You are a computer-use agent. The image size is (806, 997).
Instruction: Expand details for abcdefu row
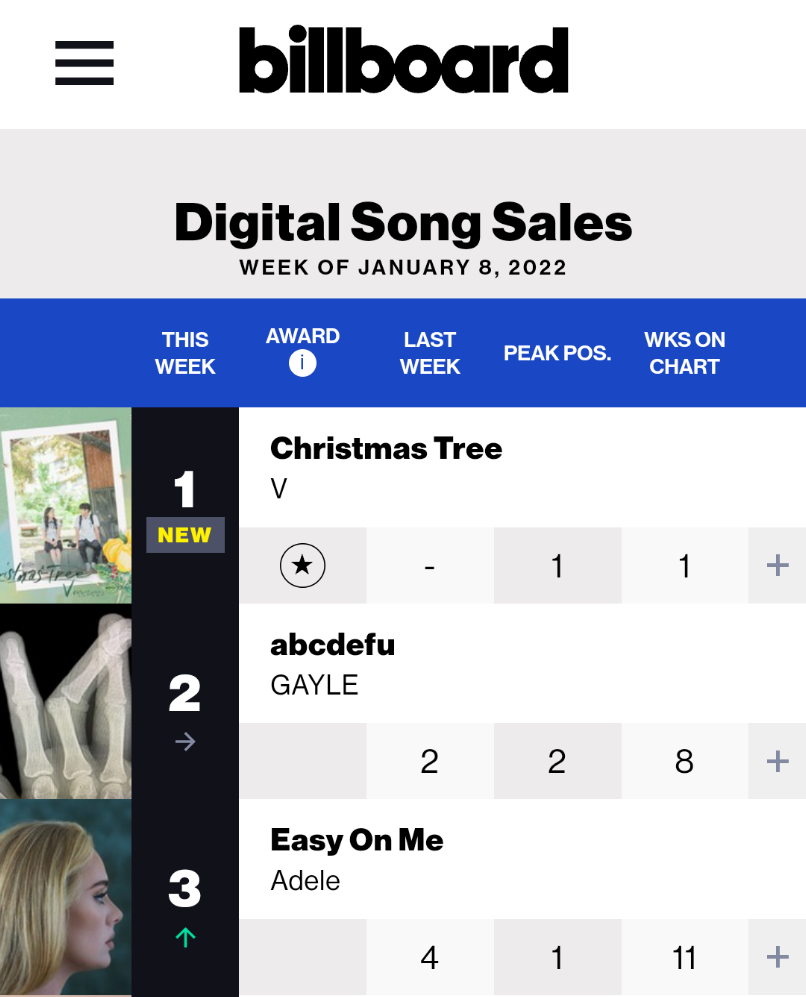777,762
